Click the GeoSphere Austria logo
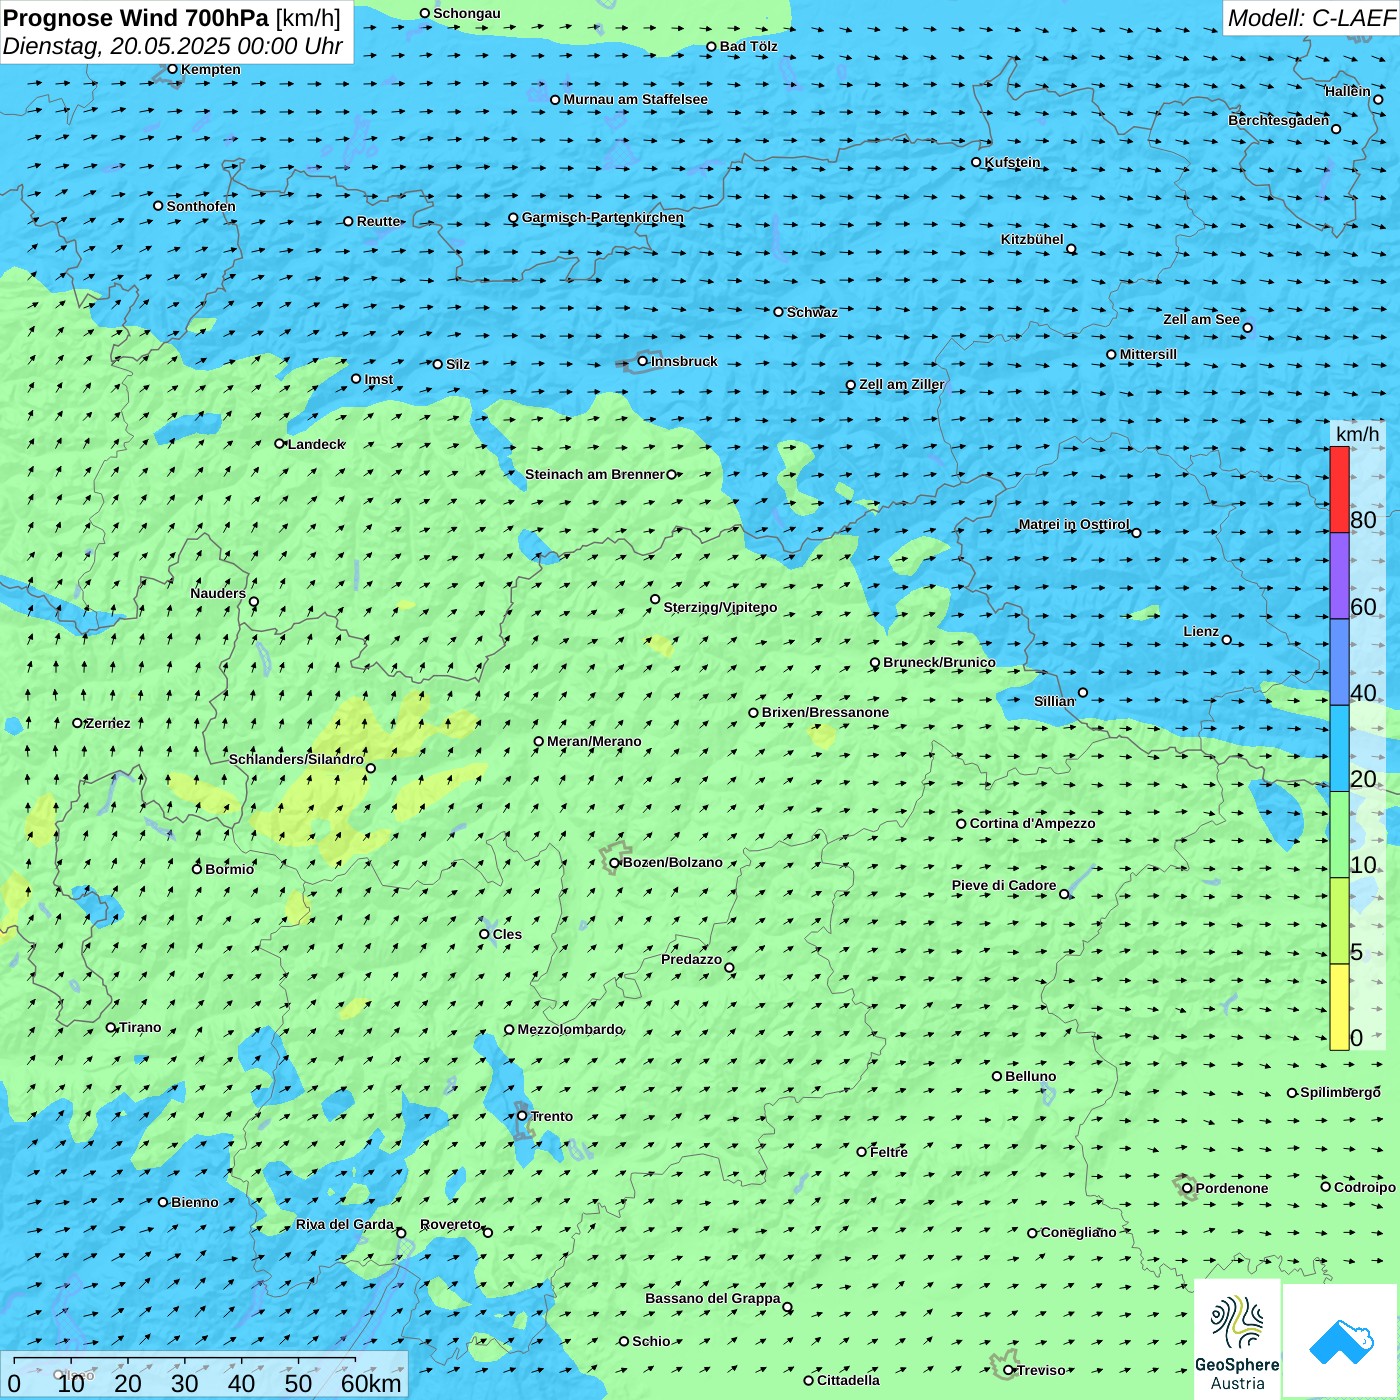 (x=1238, y=1340)
